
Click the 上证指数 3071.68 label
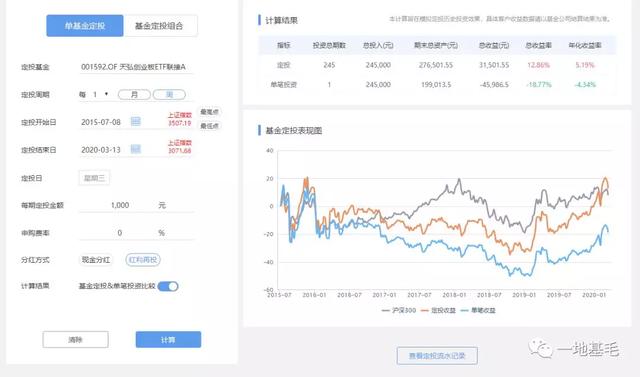[180, 147]
